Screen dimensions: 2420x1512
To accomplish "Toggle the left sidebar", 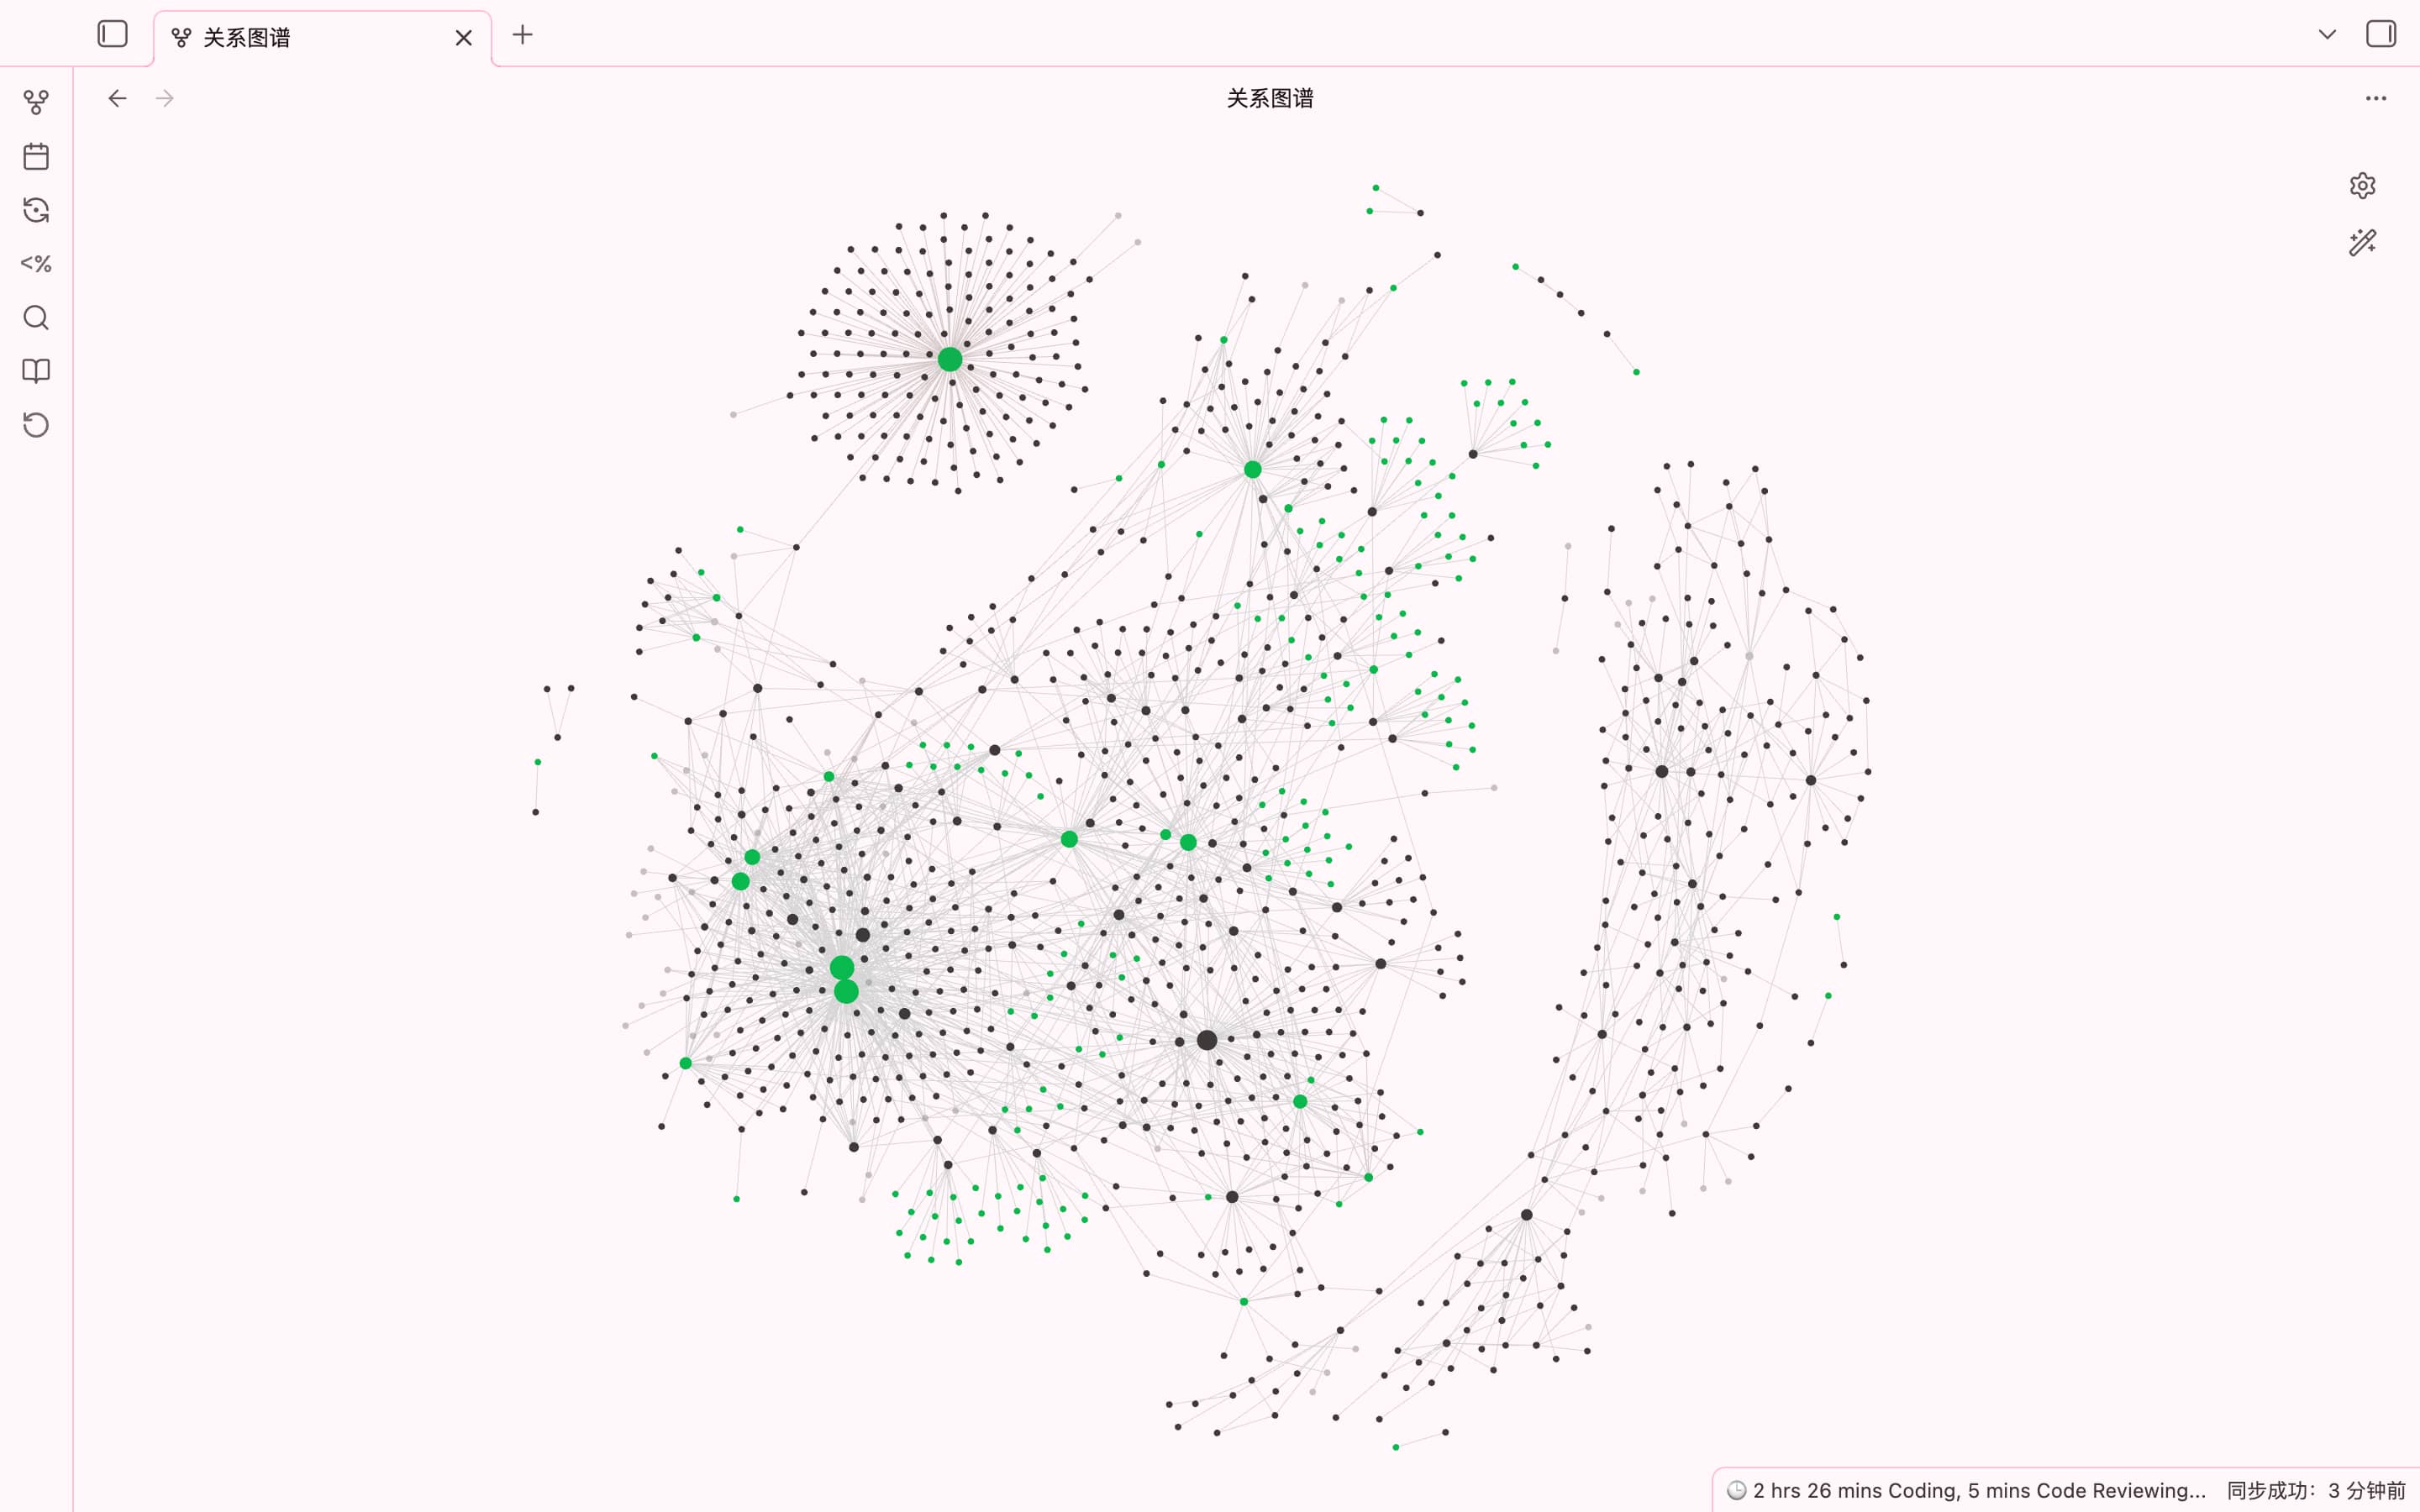I will [x=112, y=34].
